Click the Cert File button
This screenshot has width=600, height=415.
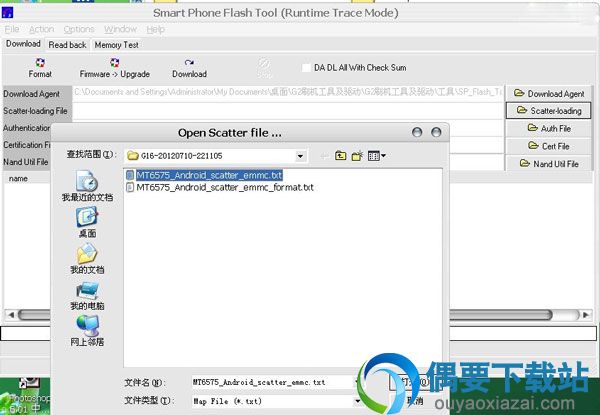549,146
